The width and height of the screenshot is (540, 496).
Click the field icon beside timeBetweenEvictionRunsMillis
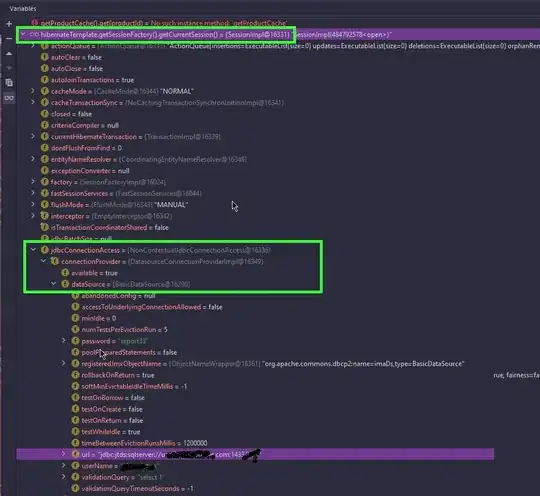pos(75,443)
